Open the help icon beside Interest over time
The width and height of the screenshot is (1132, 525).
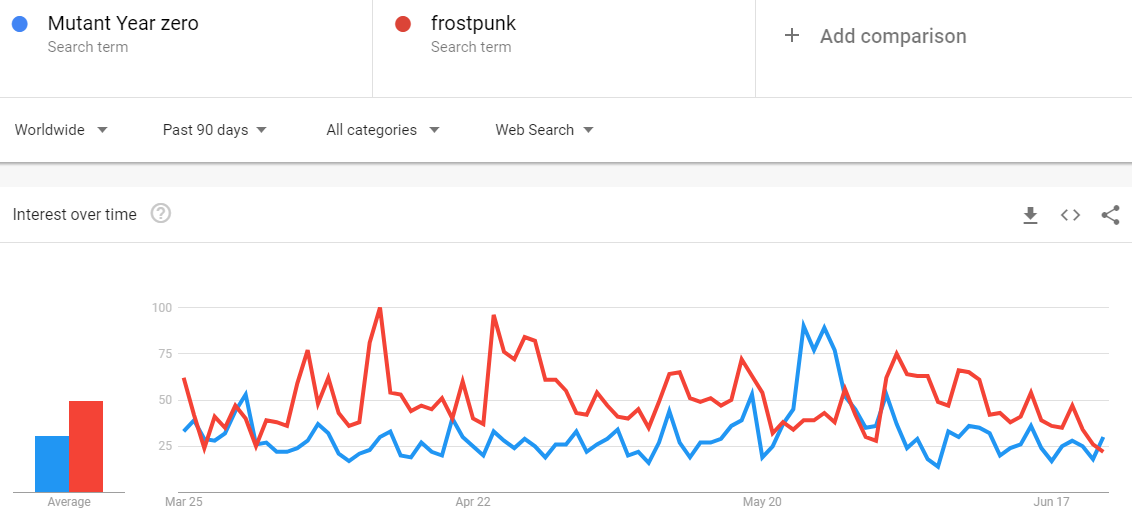click(x=161, y=214)
